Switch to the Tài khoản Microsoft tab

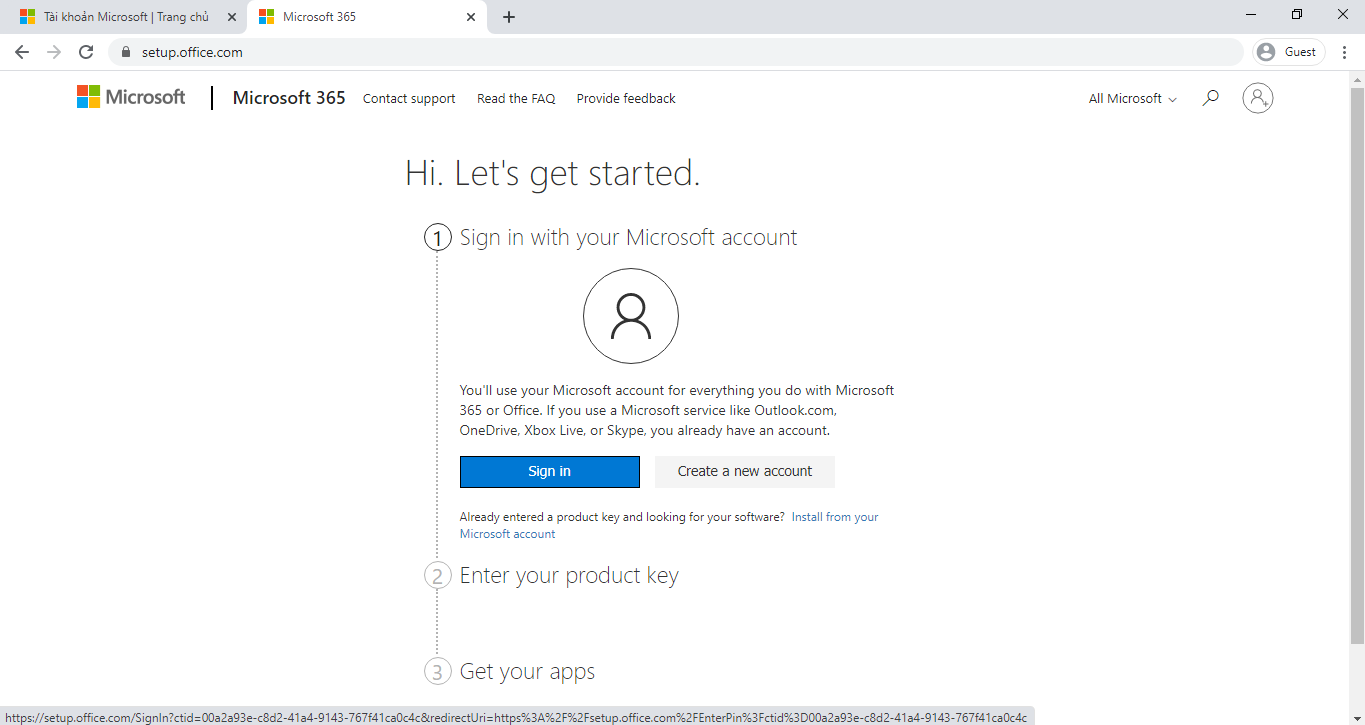point(120,16)
